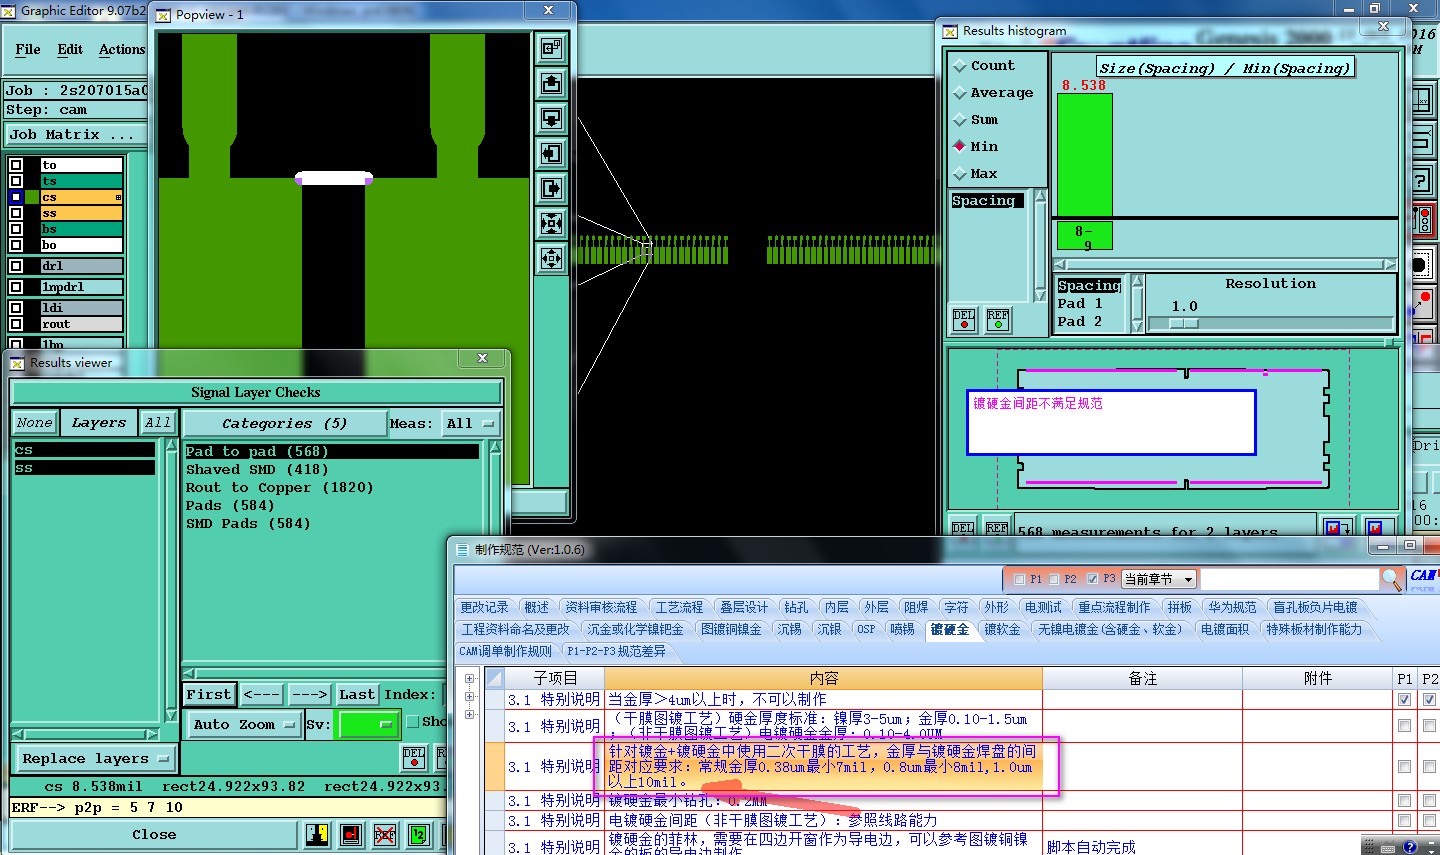The image size is (1440, 855).
Task: Click the REF icon under the Spacing list in histogram
Action: pyautogui.click(x=998, y=320)
